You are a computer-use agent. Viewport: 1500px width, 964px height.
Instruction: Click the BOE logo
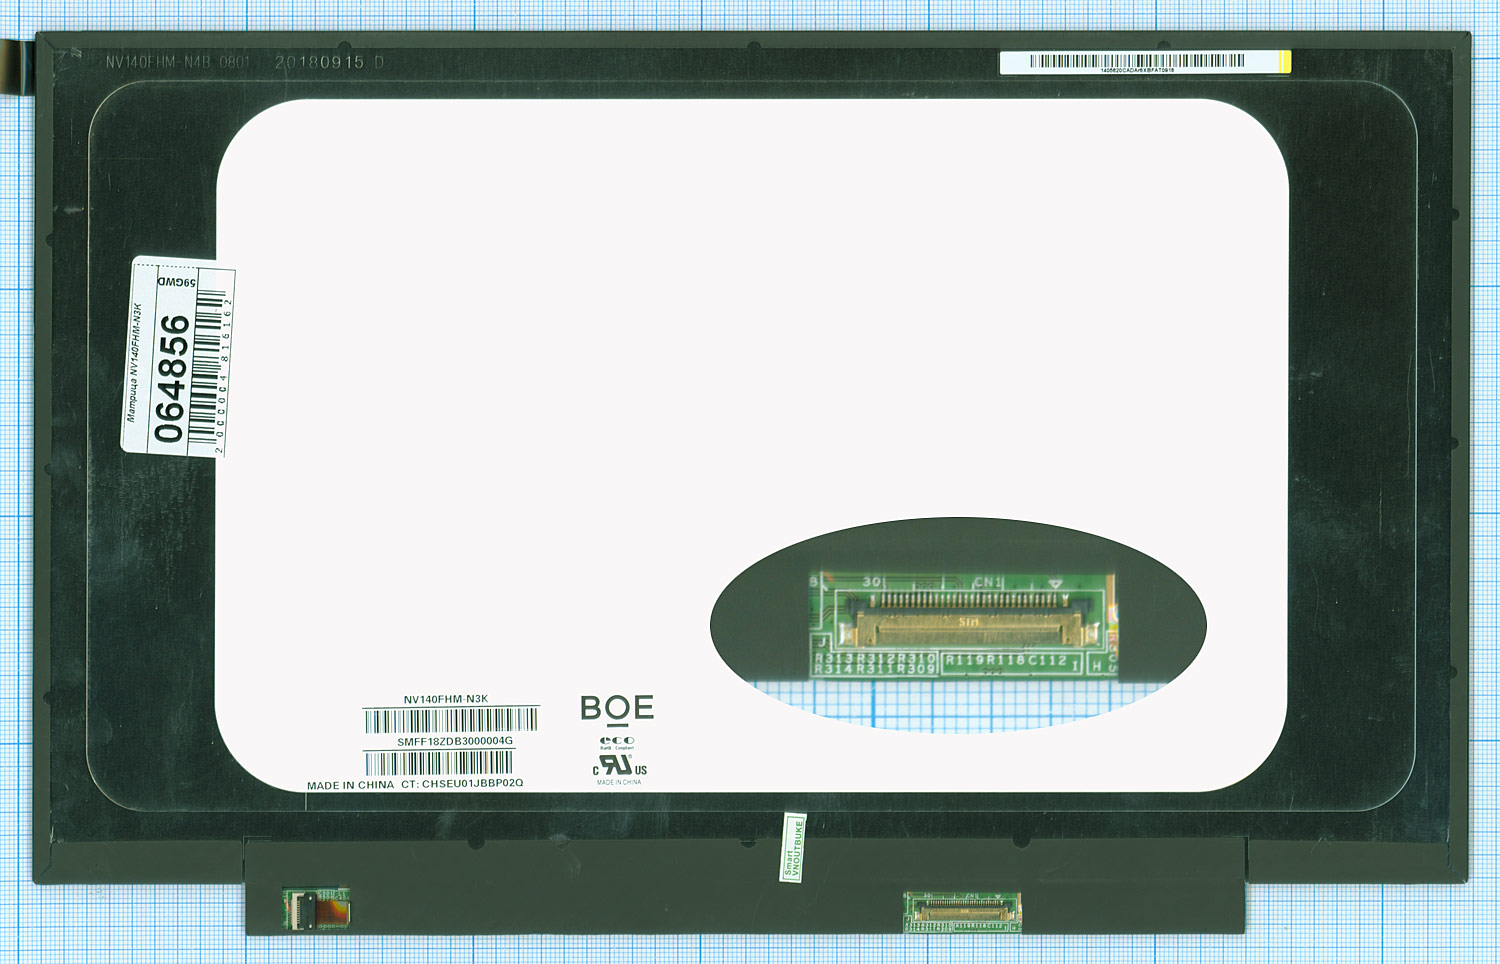click(617, 709)
